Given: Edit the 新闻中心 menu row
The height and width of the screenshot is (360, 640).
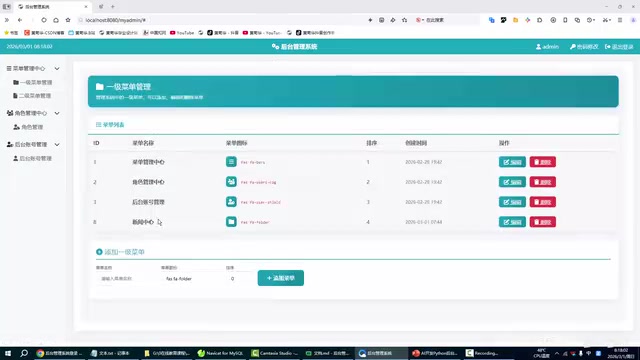Looking at the screenshot, I should tap(512, 222).
